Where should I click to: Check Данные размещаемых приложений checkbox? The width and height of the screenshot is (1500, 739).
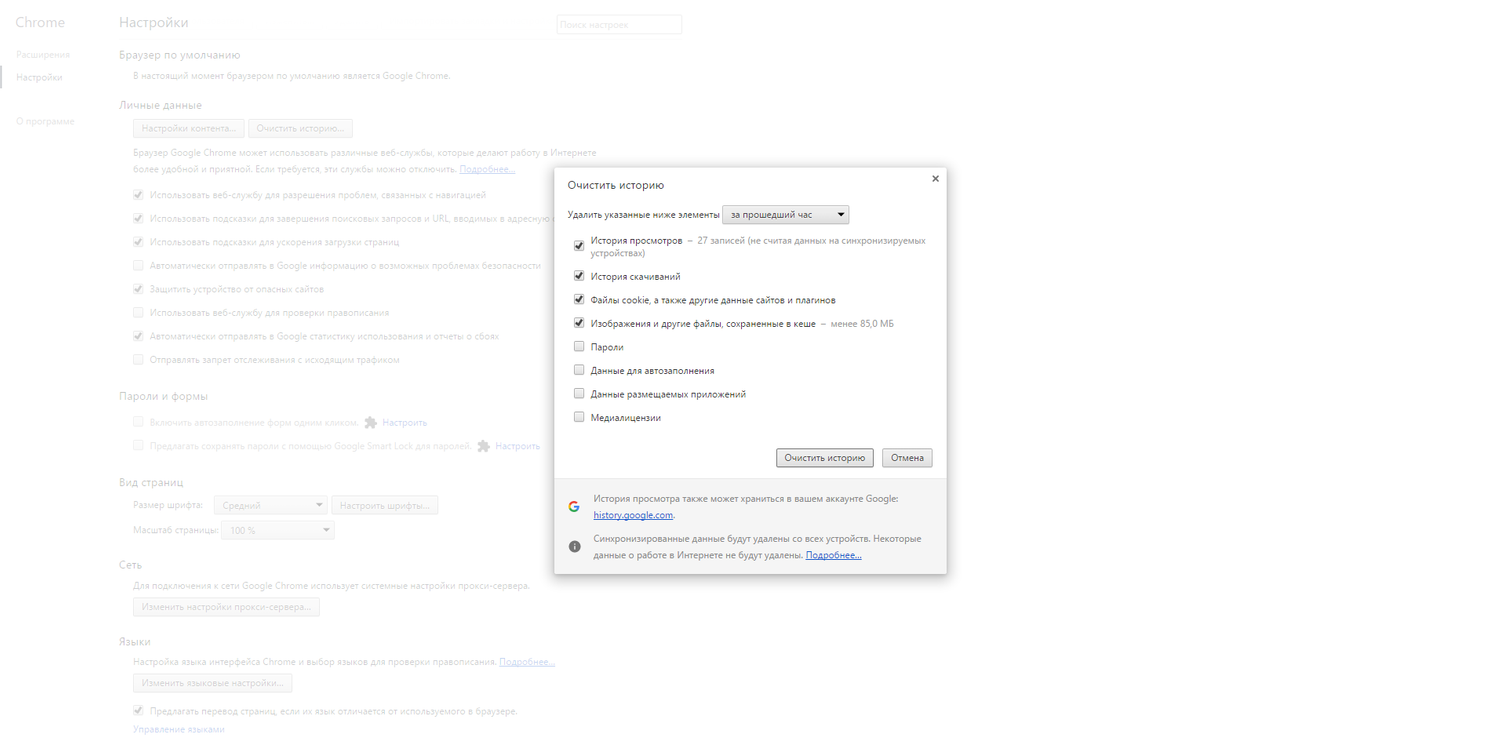[x=579, y=393]
